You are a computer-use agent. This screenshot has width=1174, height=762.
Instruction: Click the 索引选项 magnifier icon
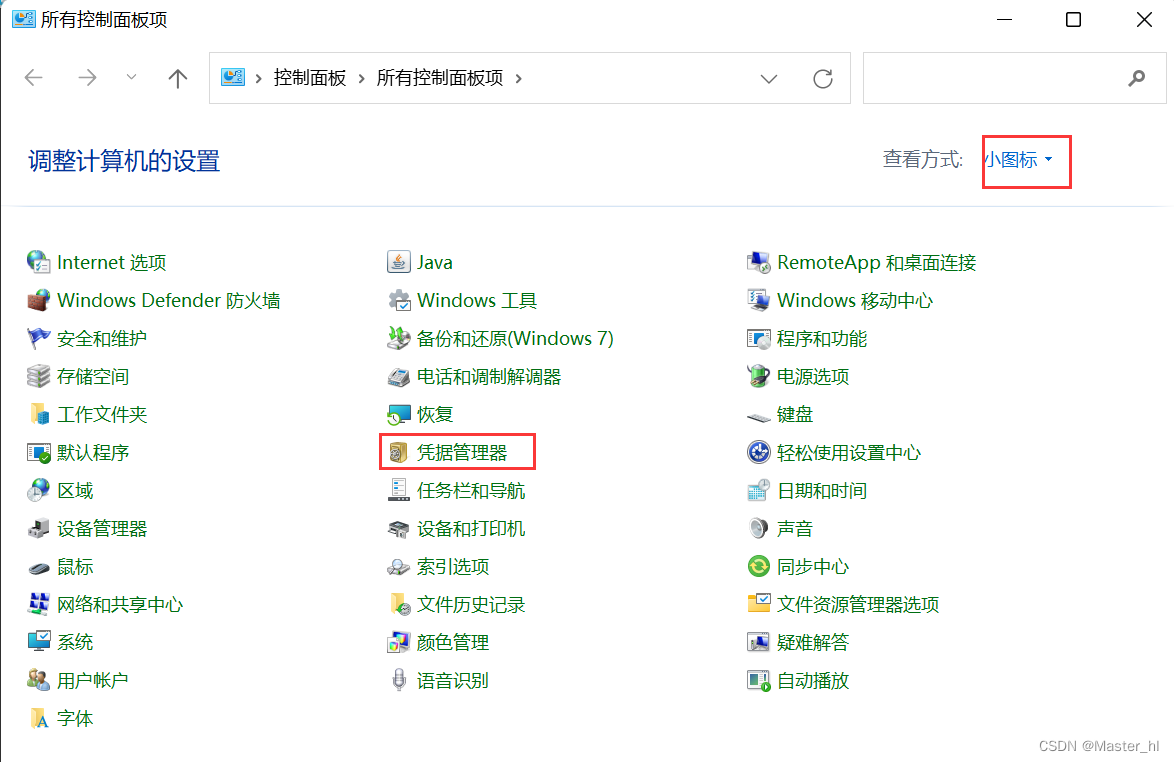[398, 567]
